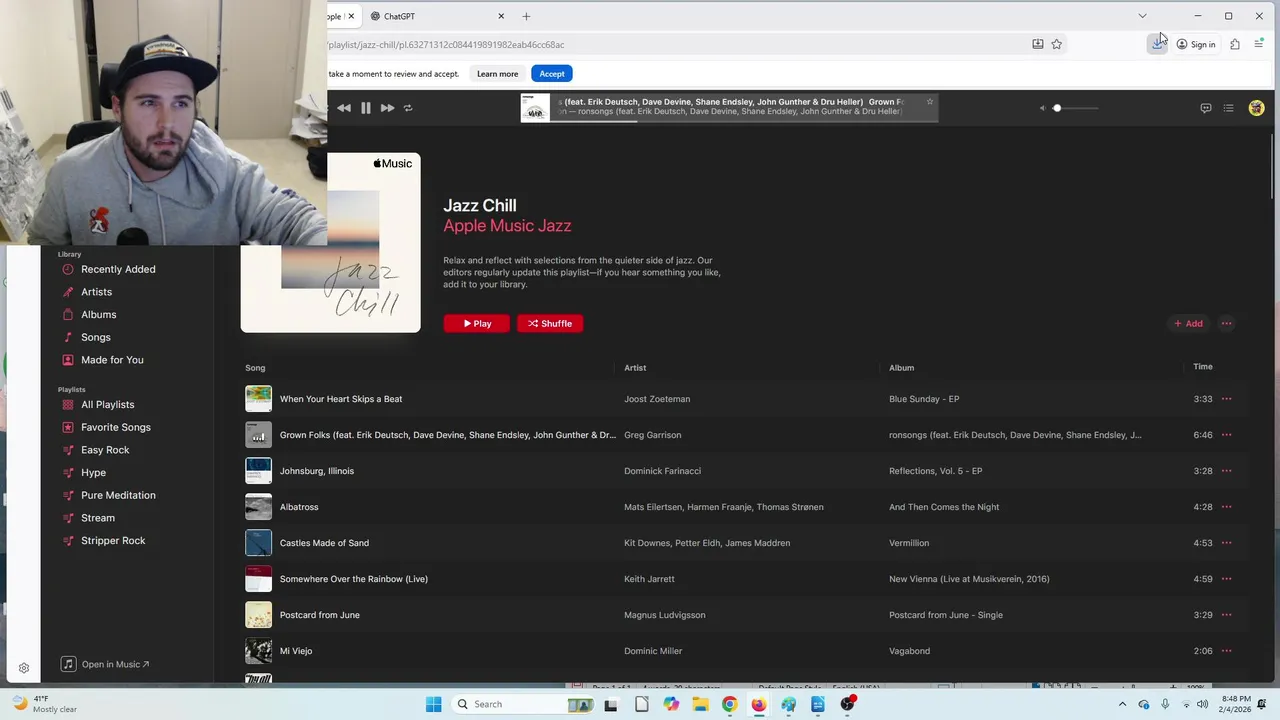Open more options for Castles Made of Sand

coord(1227,543)
